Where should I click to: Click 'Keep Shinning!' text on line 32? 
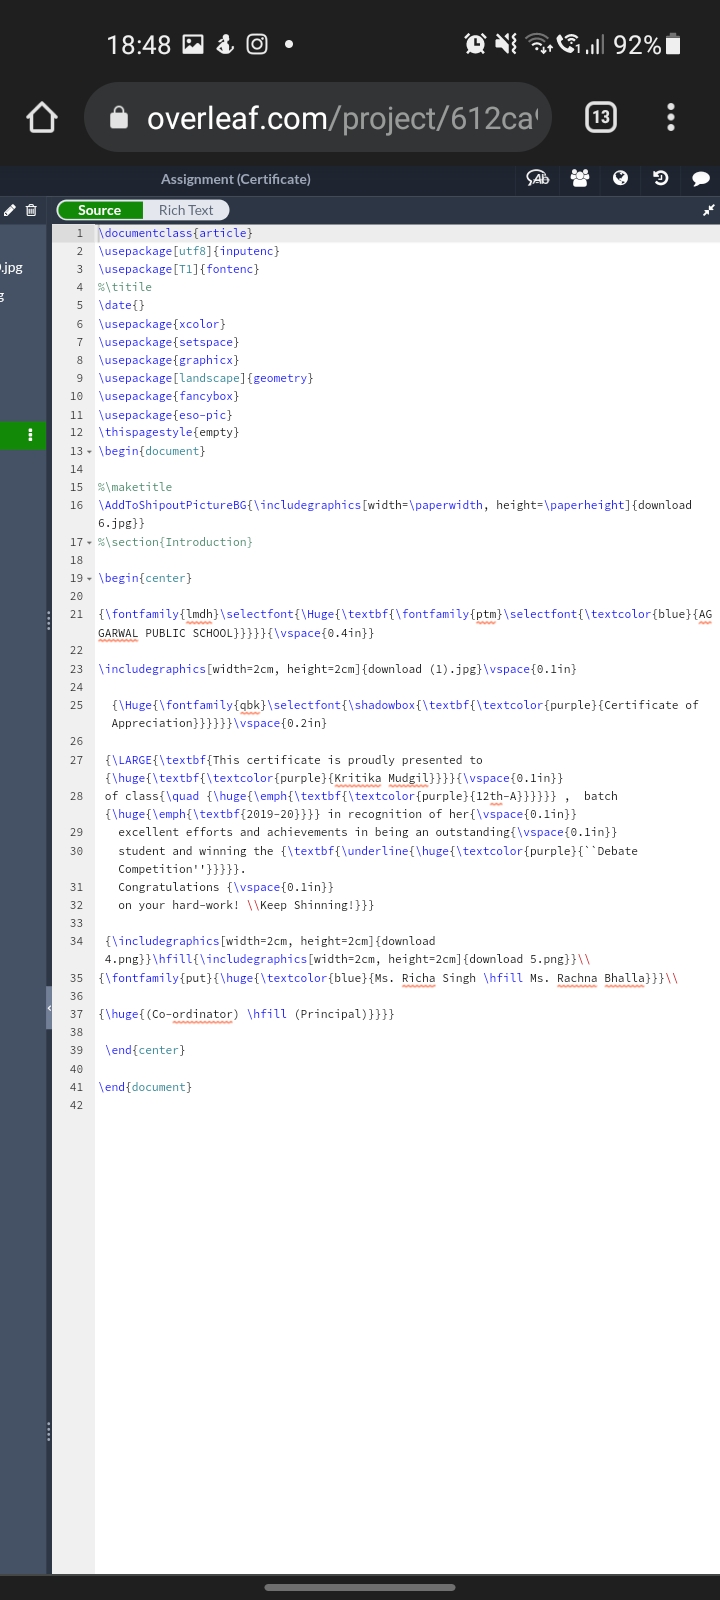click(306, 905)
